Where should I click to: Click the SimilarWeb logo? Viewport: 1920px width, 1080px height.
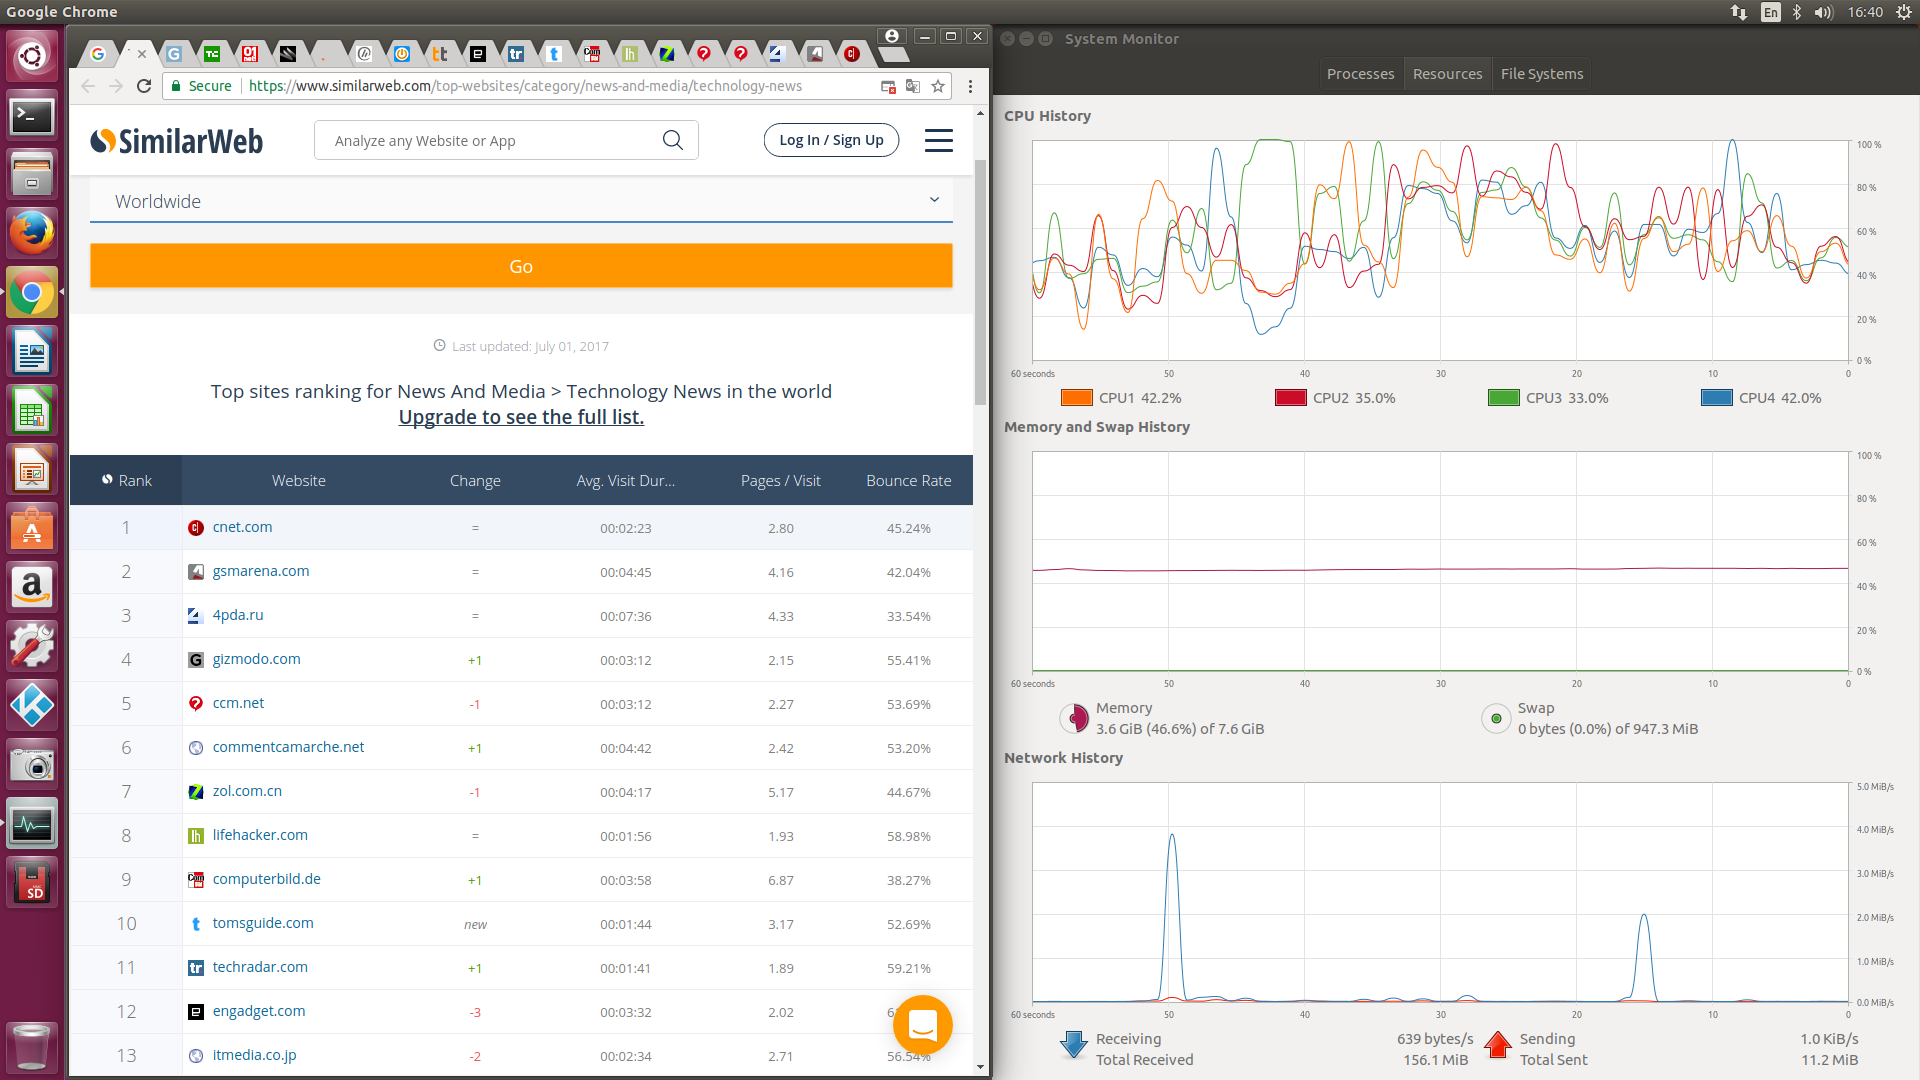tap(177, 141)
